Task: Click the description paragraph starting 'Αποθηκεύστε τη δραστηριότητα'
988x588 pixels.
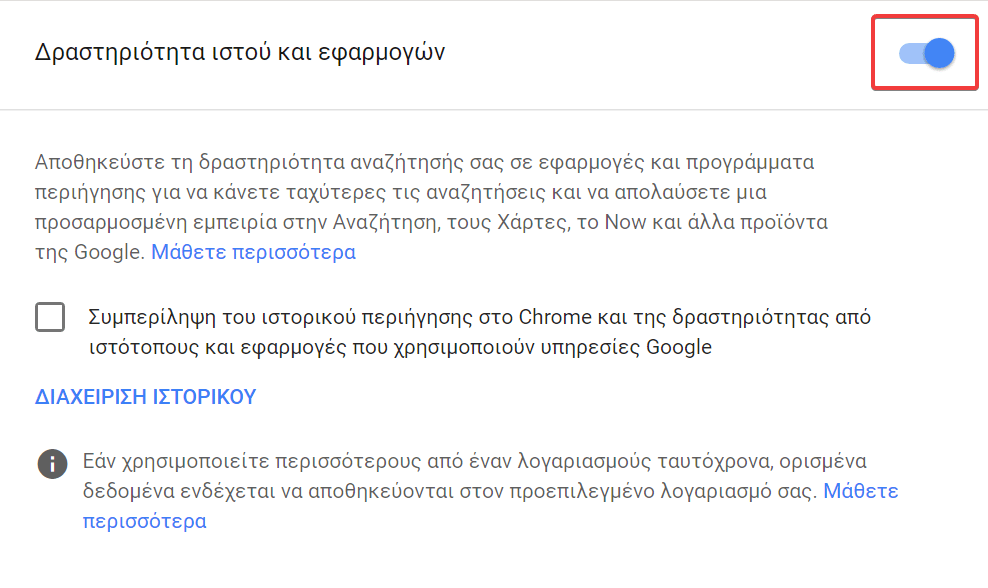Action: point(432,207)
